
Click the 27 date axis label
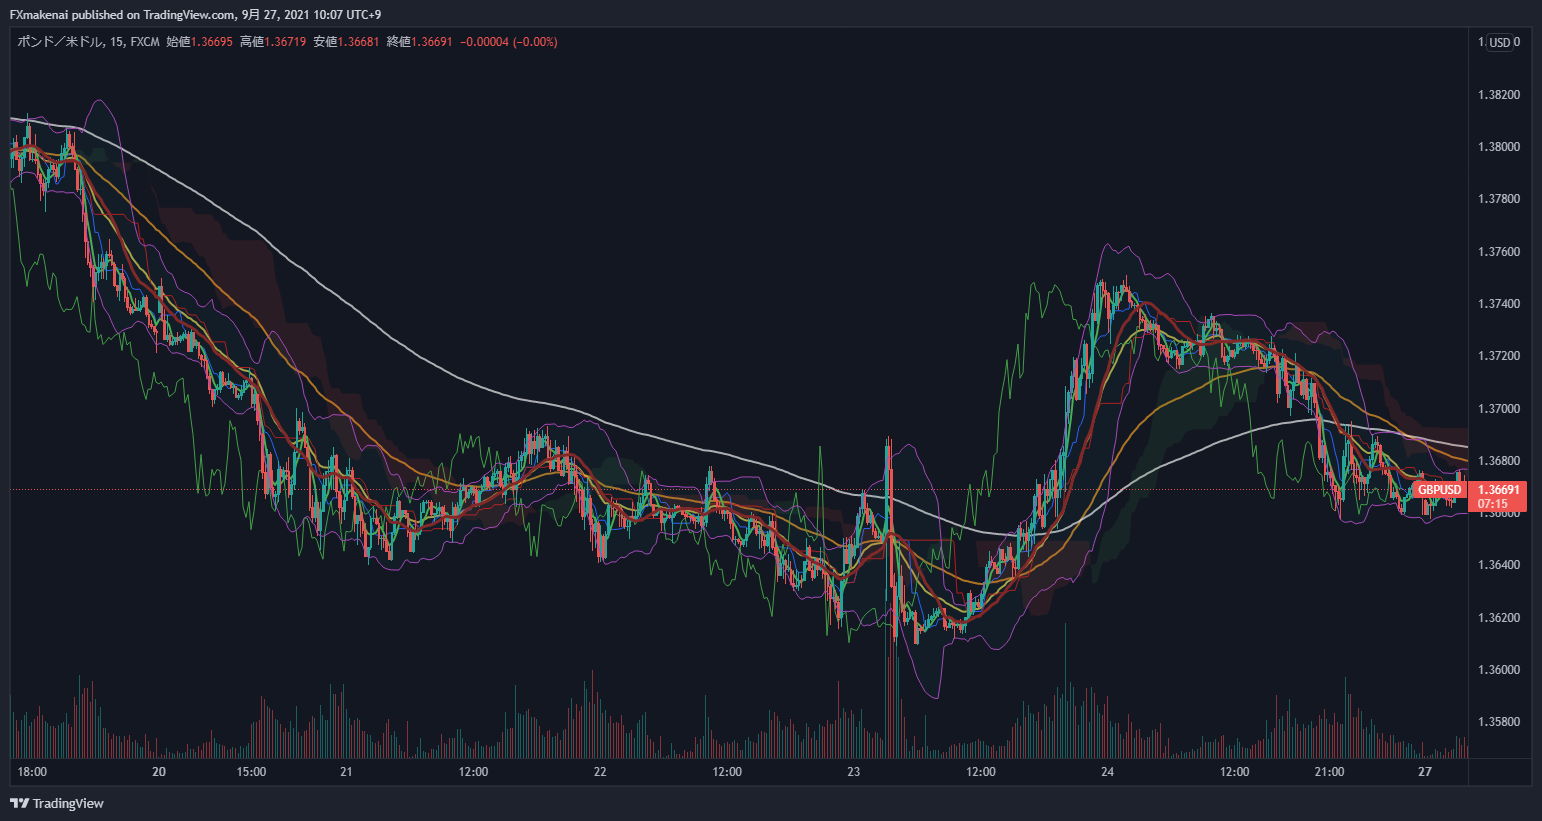[1425, 772]
